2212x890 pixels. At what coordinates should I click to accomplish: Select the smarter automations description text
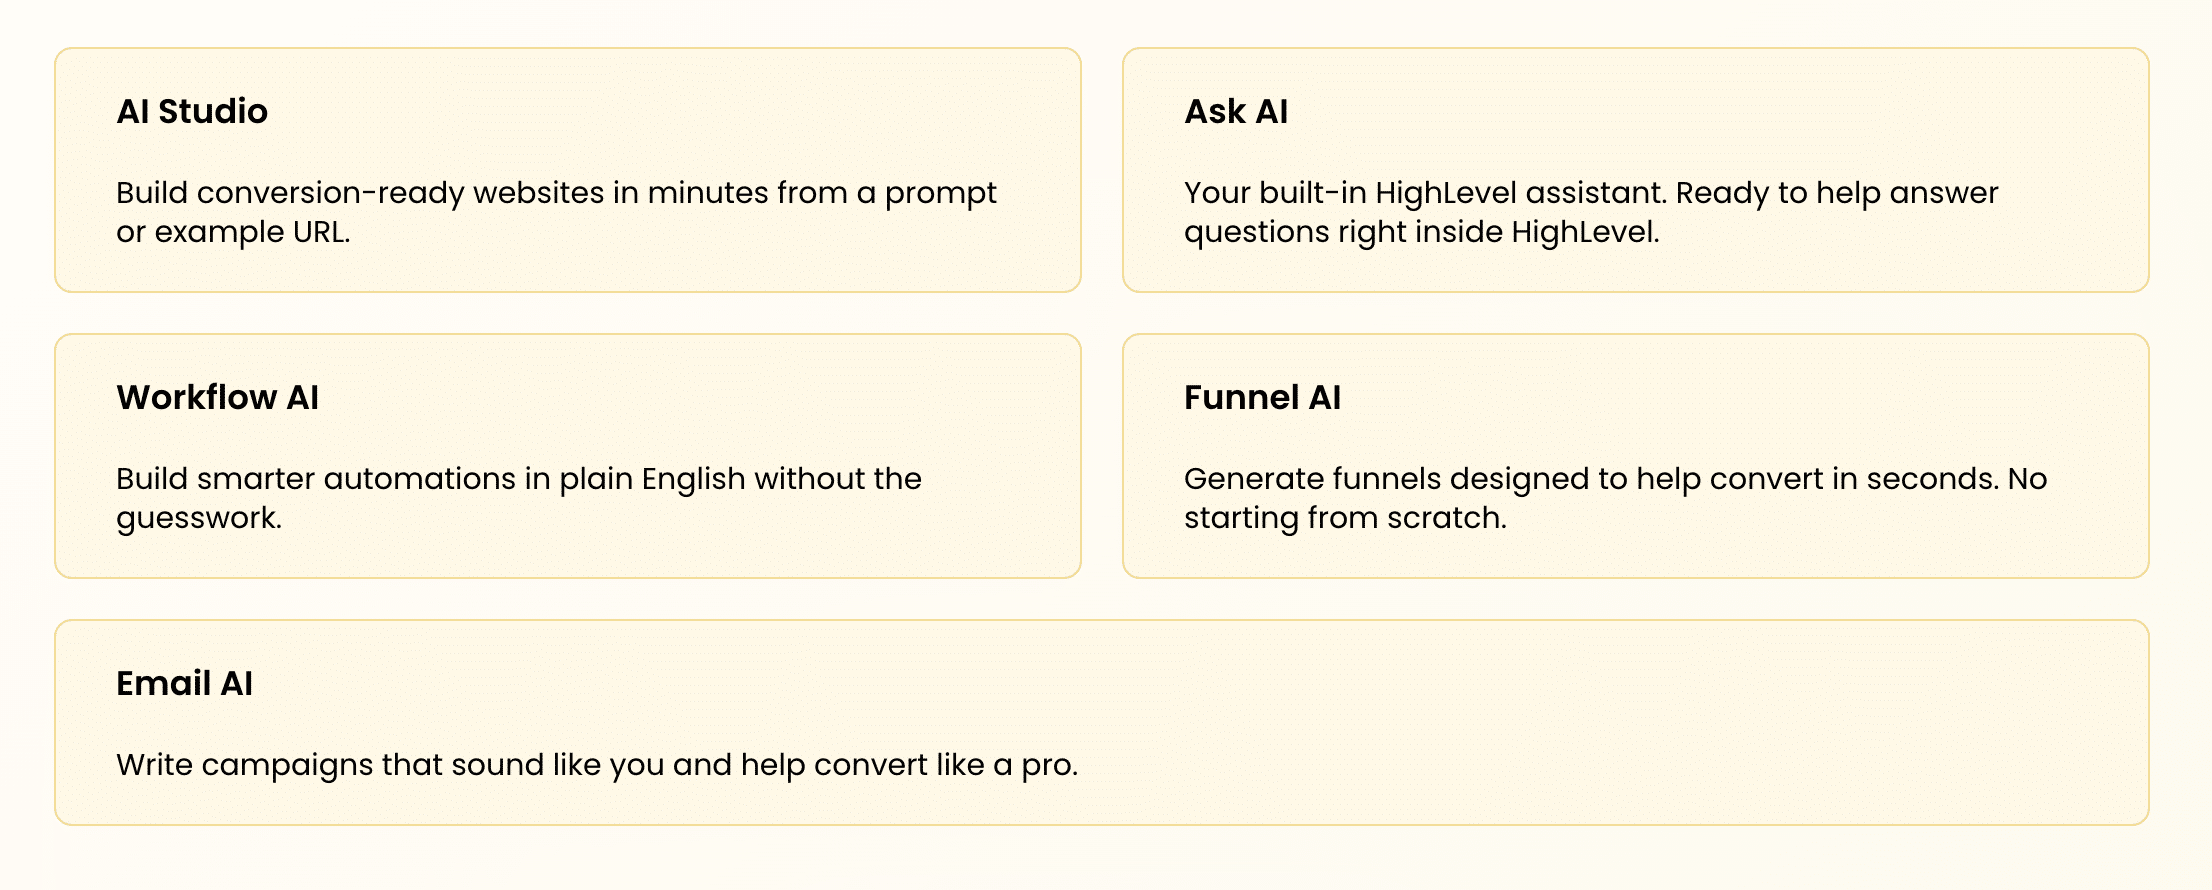tap(519, 498)
